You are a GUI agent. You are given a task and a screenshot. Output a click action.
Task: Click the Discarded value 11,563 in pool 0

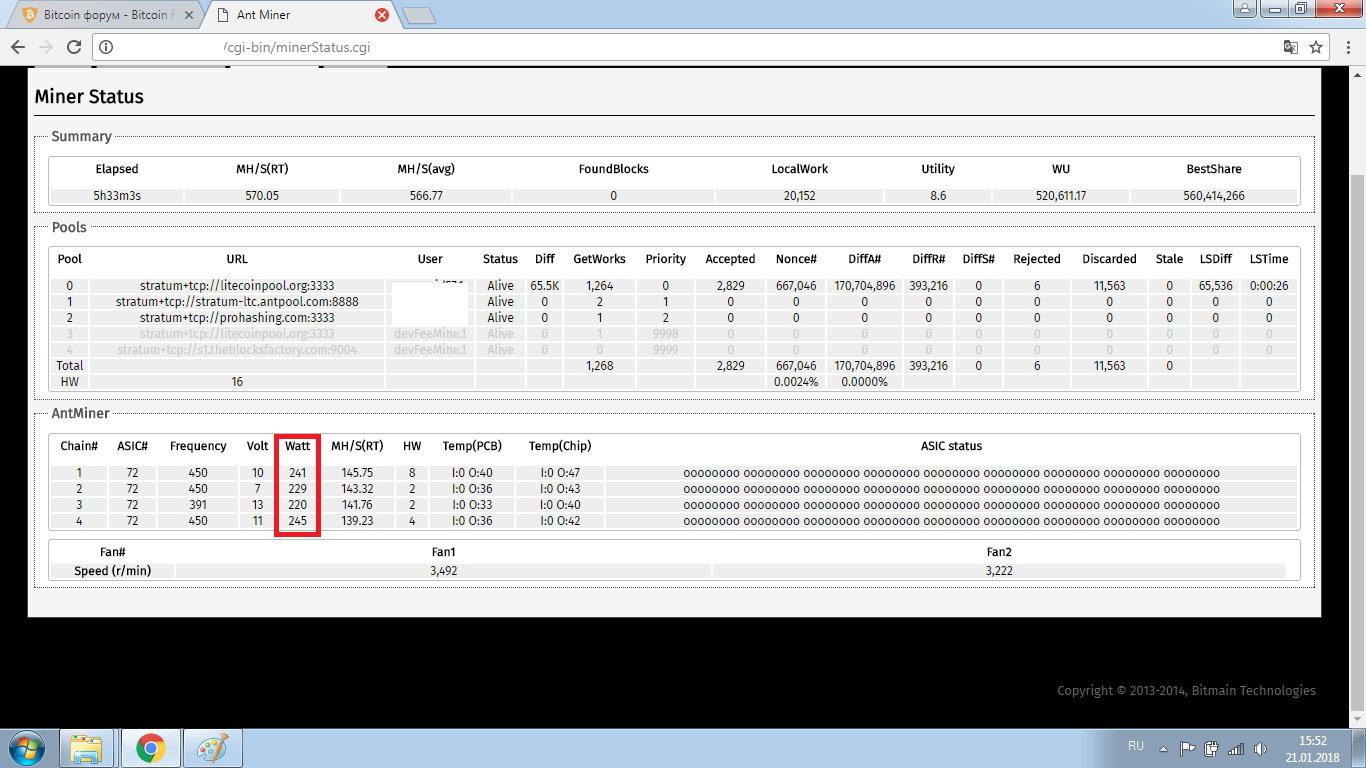1109,286
